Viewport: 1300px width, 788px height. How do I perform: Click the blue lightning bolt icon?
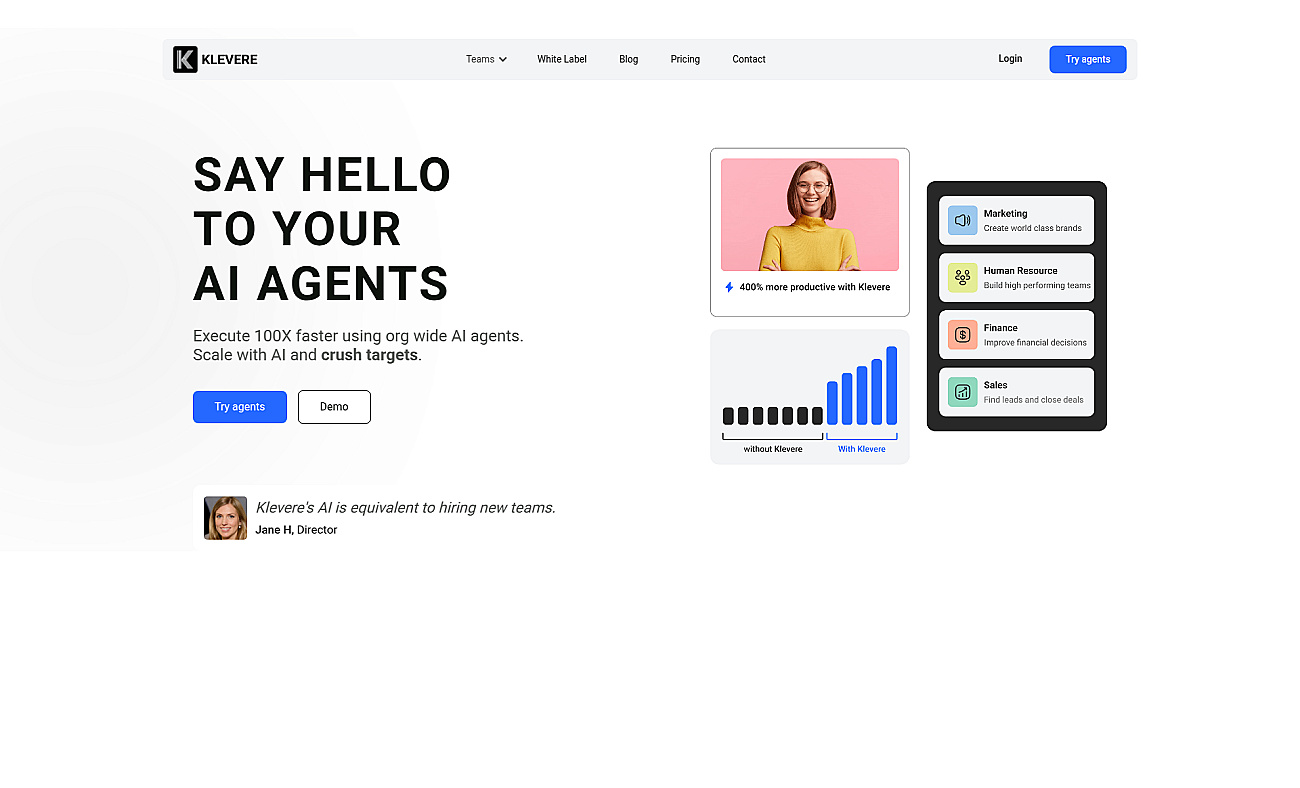[x=729, y=287]
